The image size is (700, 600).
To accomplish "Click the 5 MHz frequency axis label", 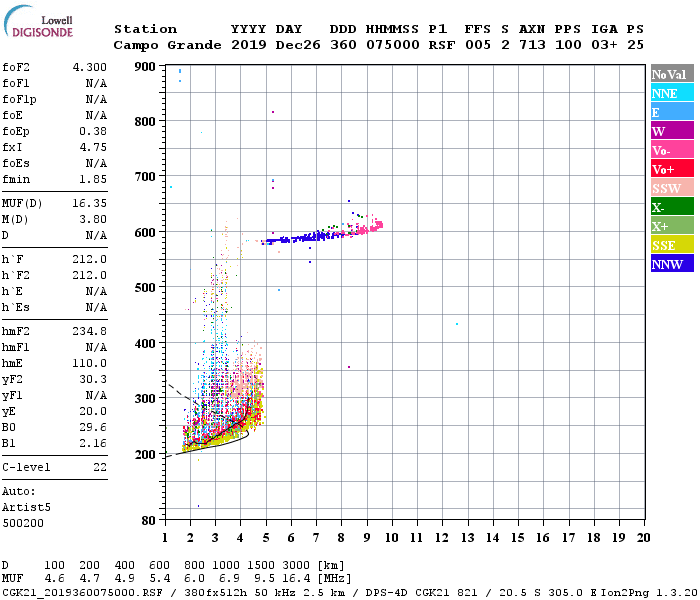I will [x=266, y=538].
